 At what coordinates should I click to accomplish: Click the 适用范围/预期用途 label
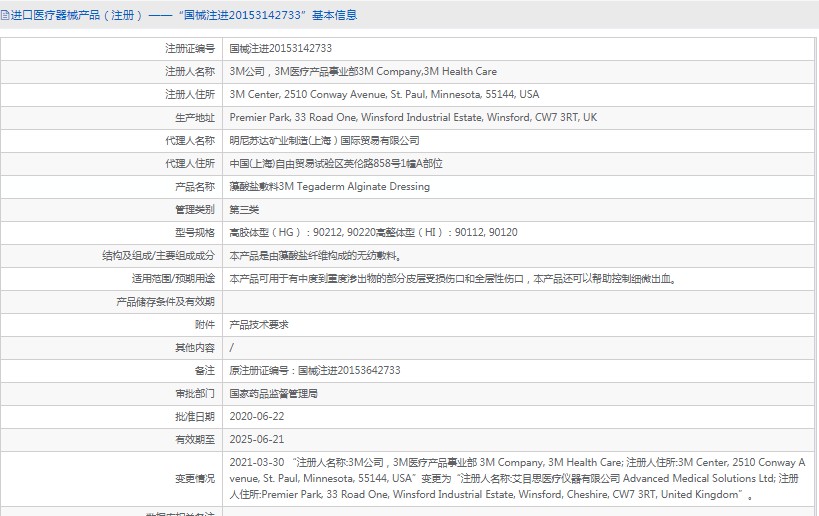[x=173, y=278]
